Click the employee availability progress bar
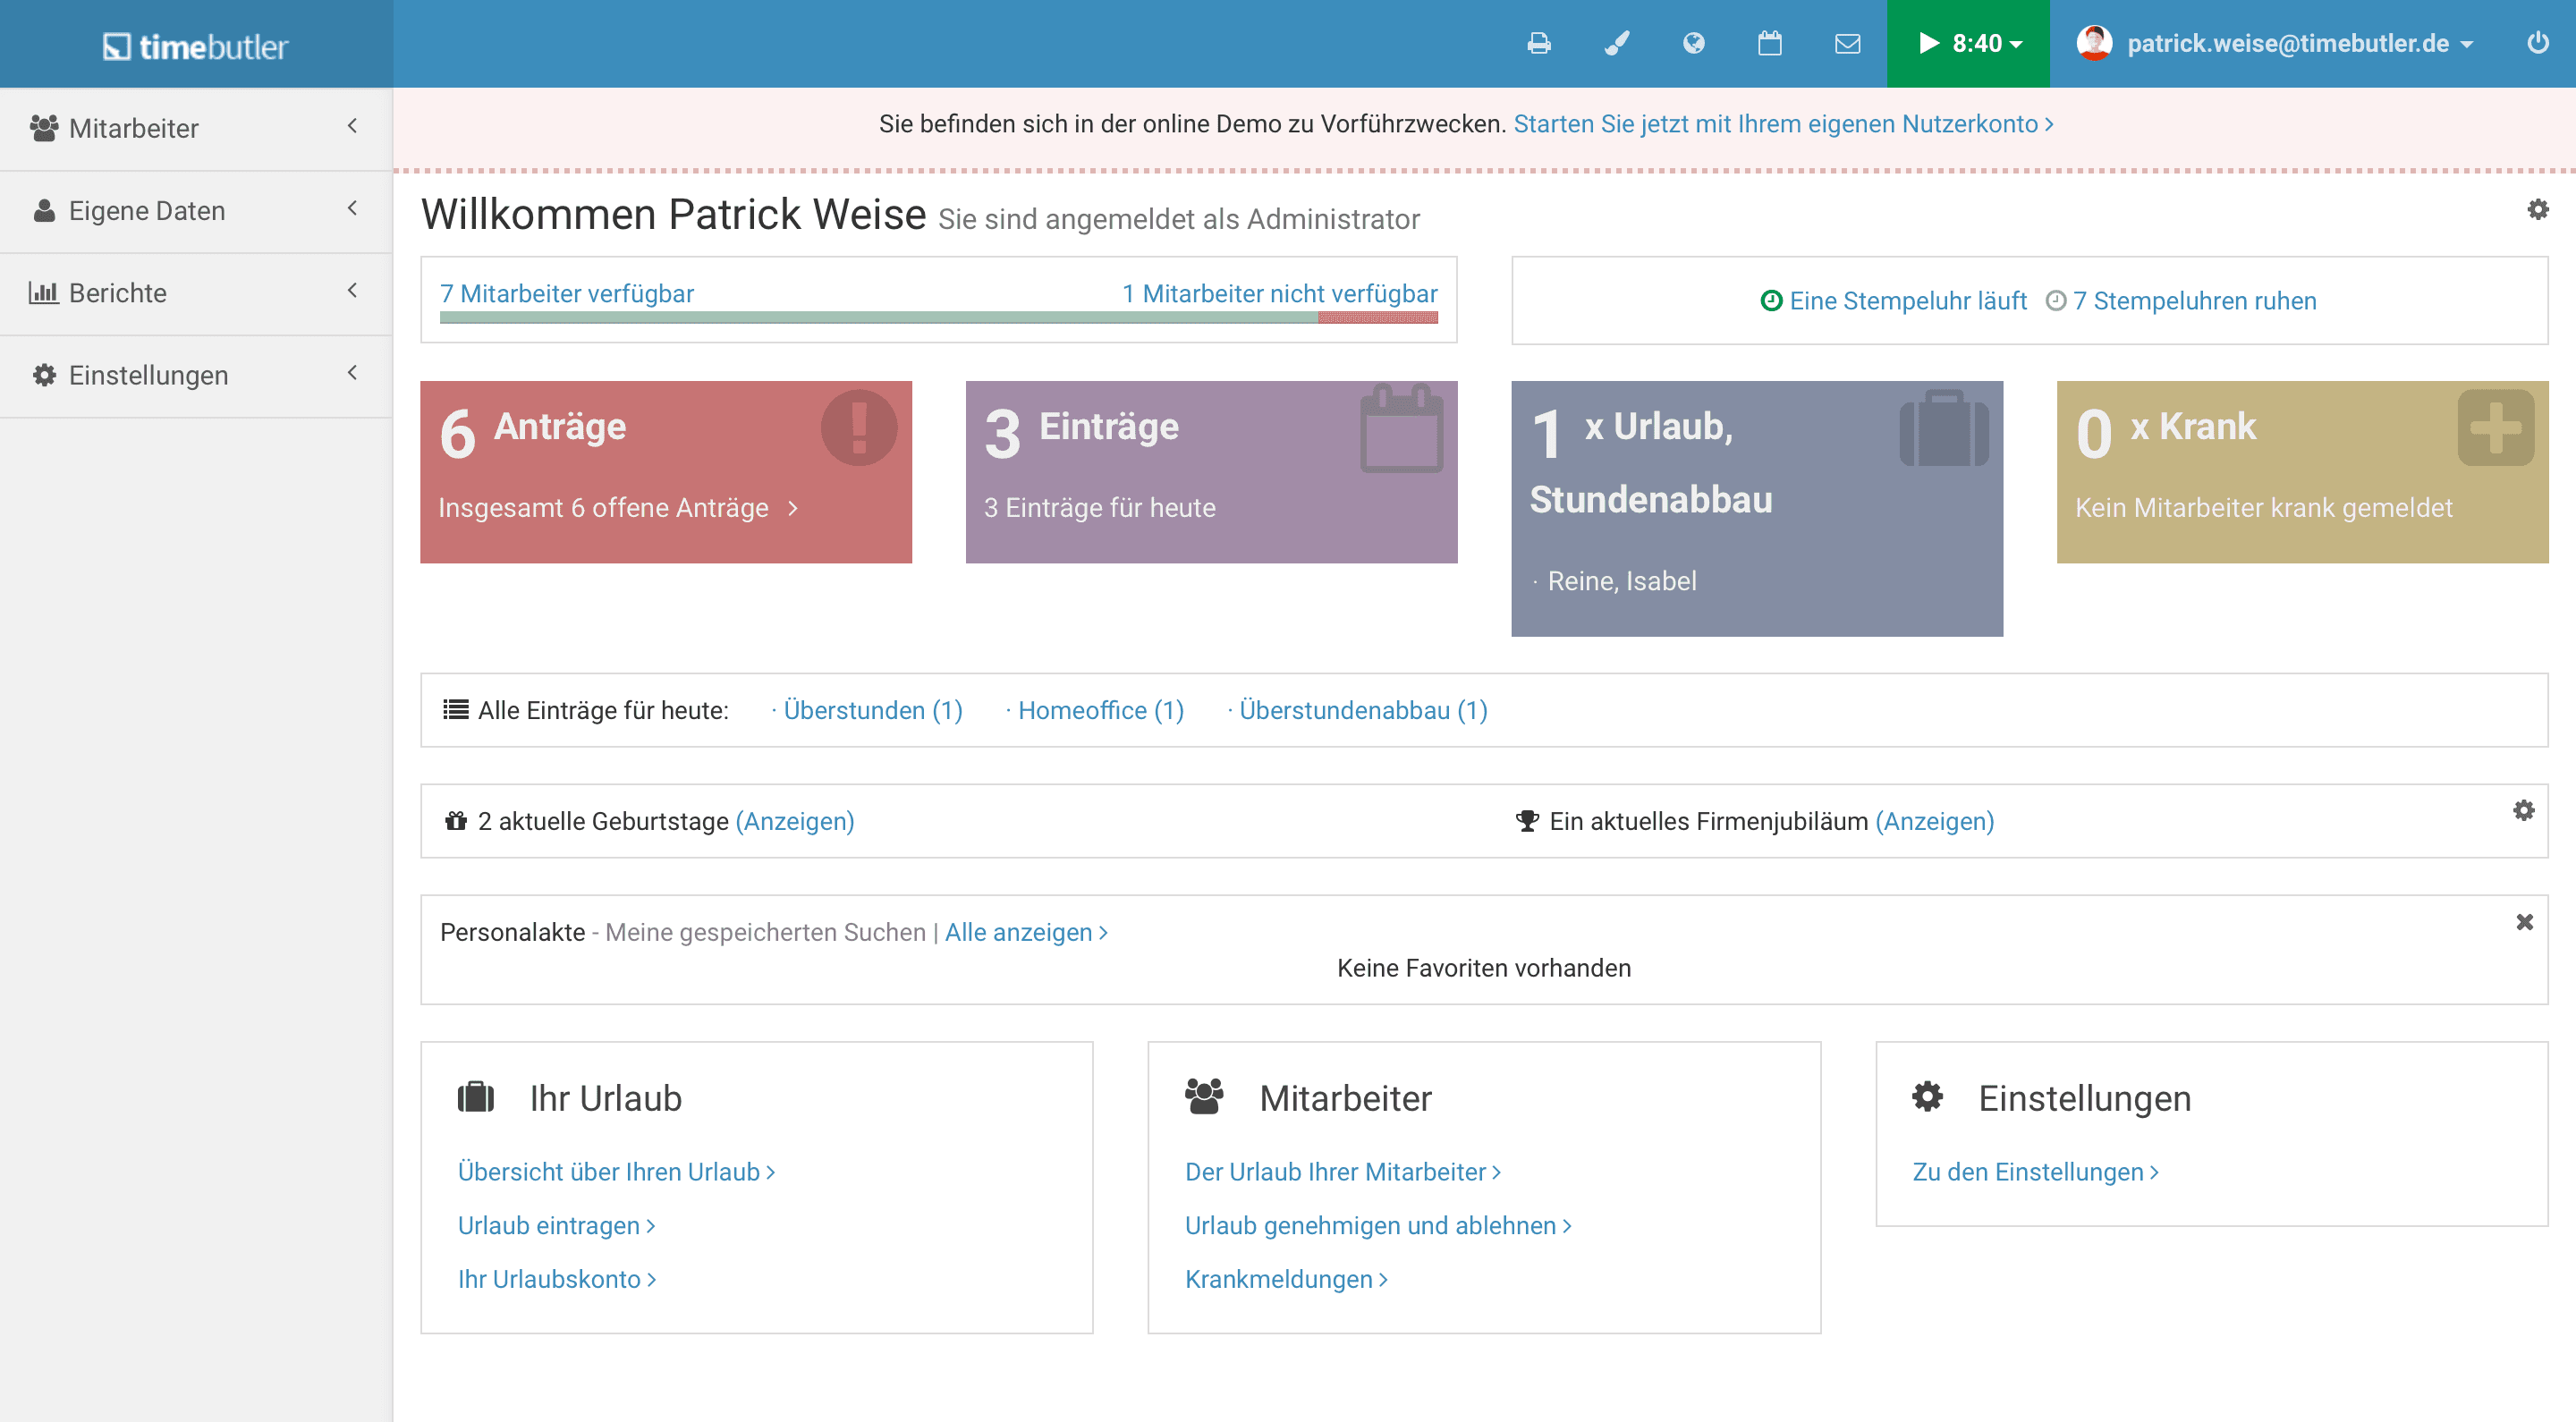This screenshot has height=1422, width=2576. (x=938, y=317)
